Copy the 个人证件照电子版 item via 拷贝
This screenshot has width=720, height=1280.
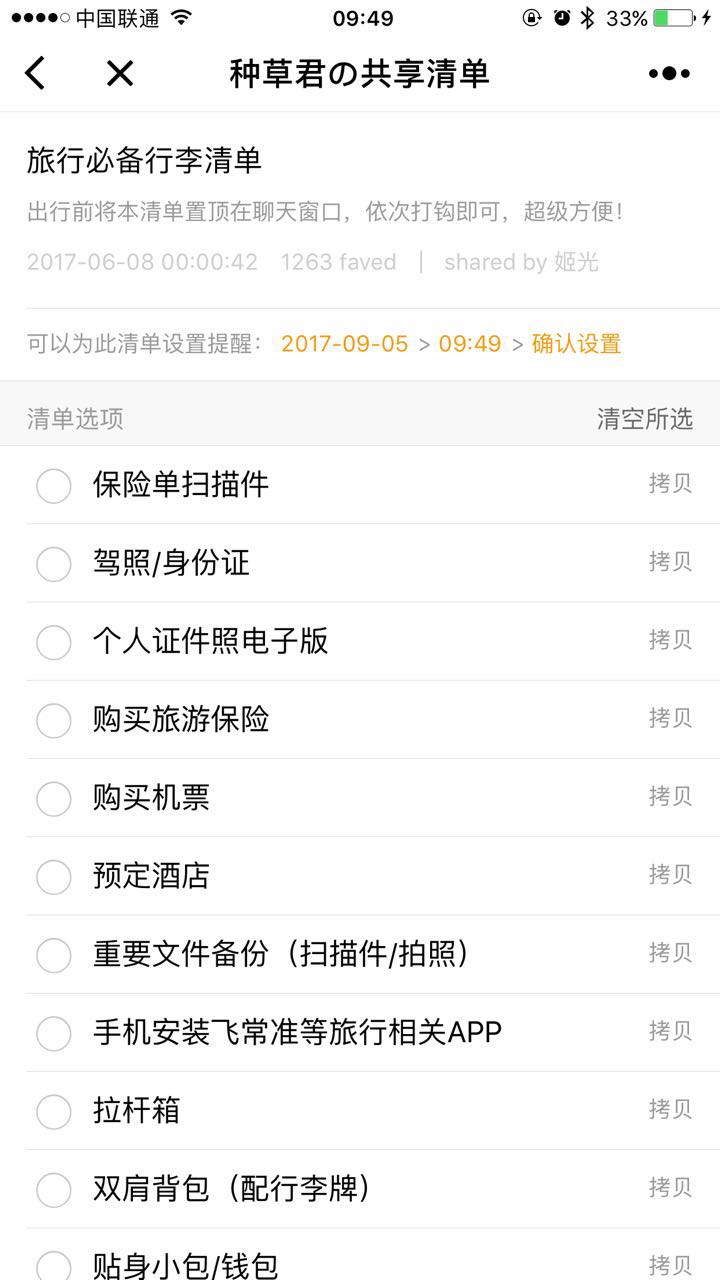click(670, 640)
